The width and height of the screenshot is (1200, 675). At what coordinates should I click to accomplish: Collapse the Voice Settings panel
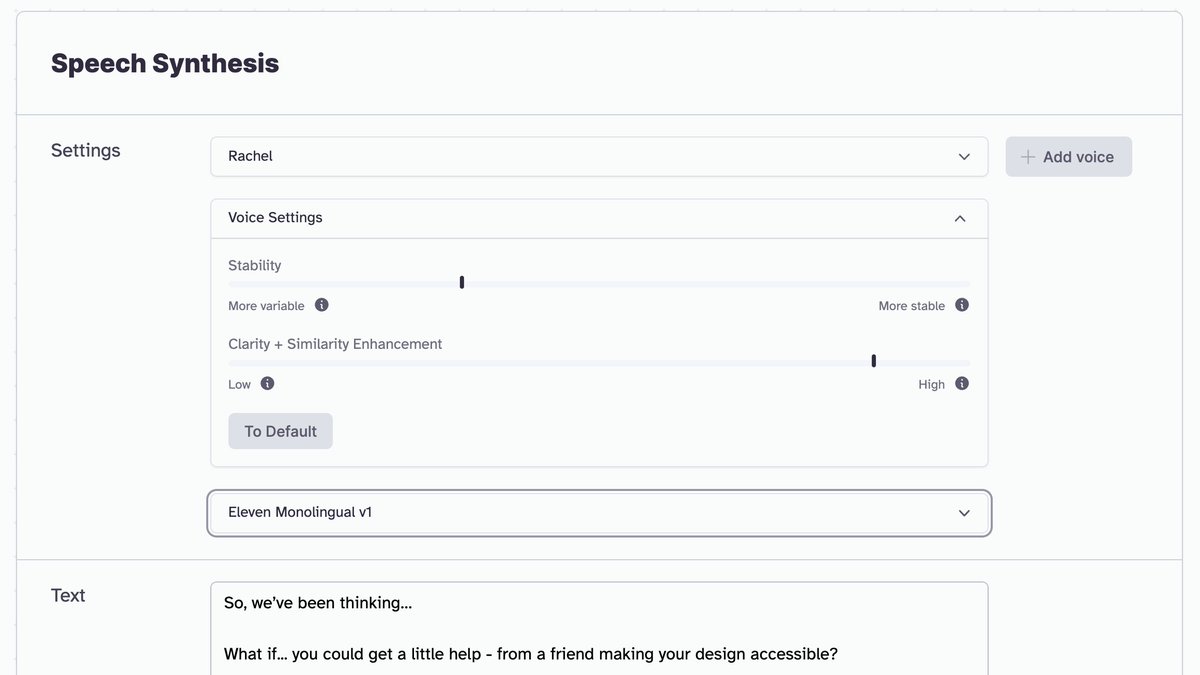tap(599, 218)
